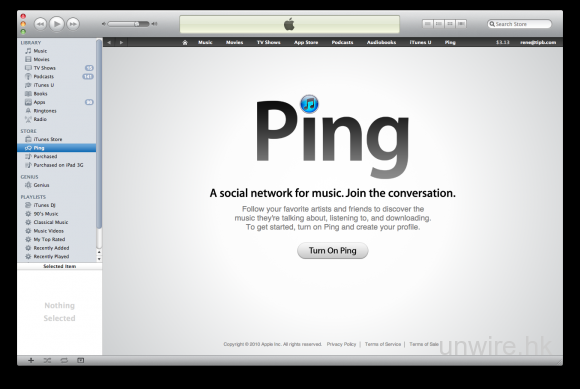This screenshot has width=580, height=389.
Task: Click the sidebar scroll down arrow
Action: [99, 259]
